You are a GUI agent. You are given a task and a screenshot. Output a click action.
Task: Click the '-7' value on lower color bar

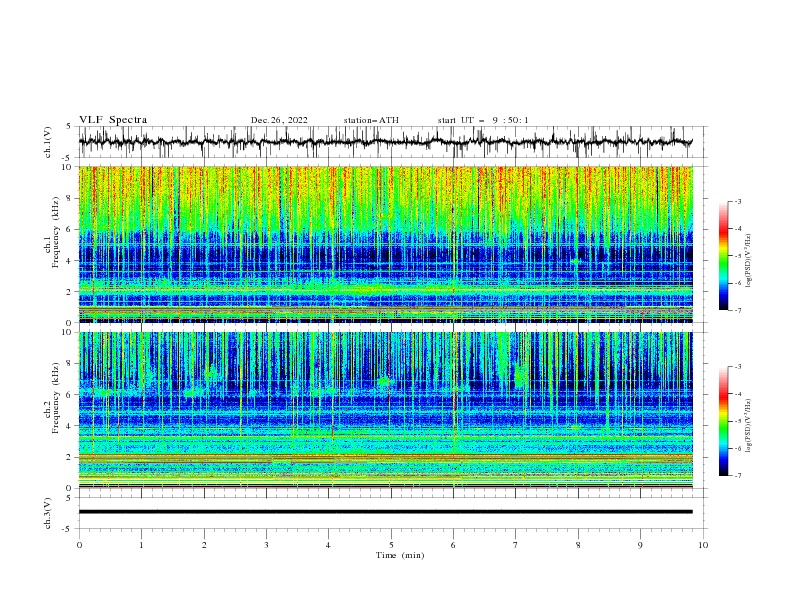pyautogui.click(x=737, y=475)
